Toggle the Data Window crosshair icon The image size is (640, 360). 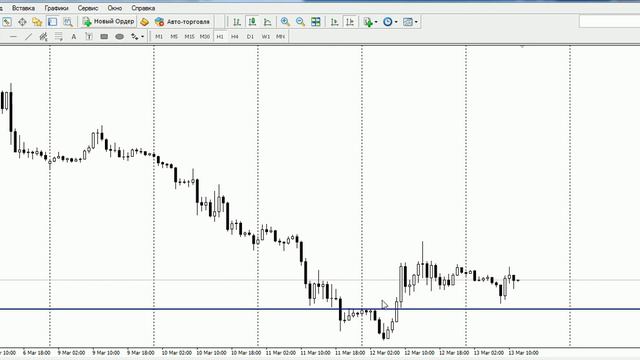click(x=22, y=22)
